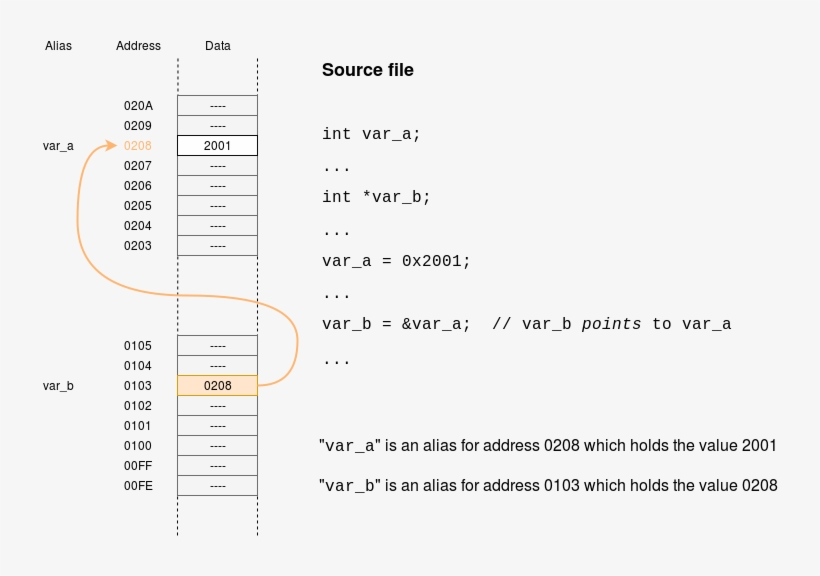Viewport: 820px width, 576px height.
Task: Select the memory cell at address 020A
Action: tap(217, 105)
